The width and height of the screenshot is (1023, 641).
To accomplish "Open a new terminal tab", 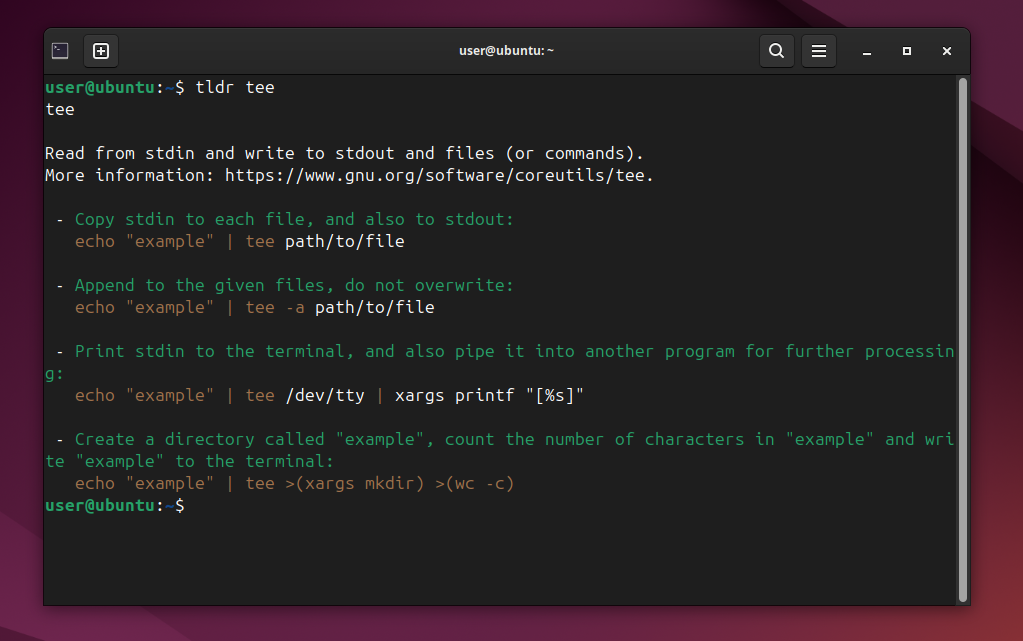I will [x=101, y=51].
